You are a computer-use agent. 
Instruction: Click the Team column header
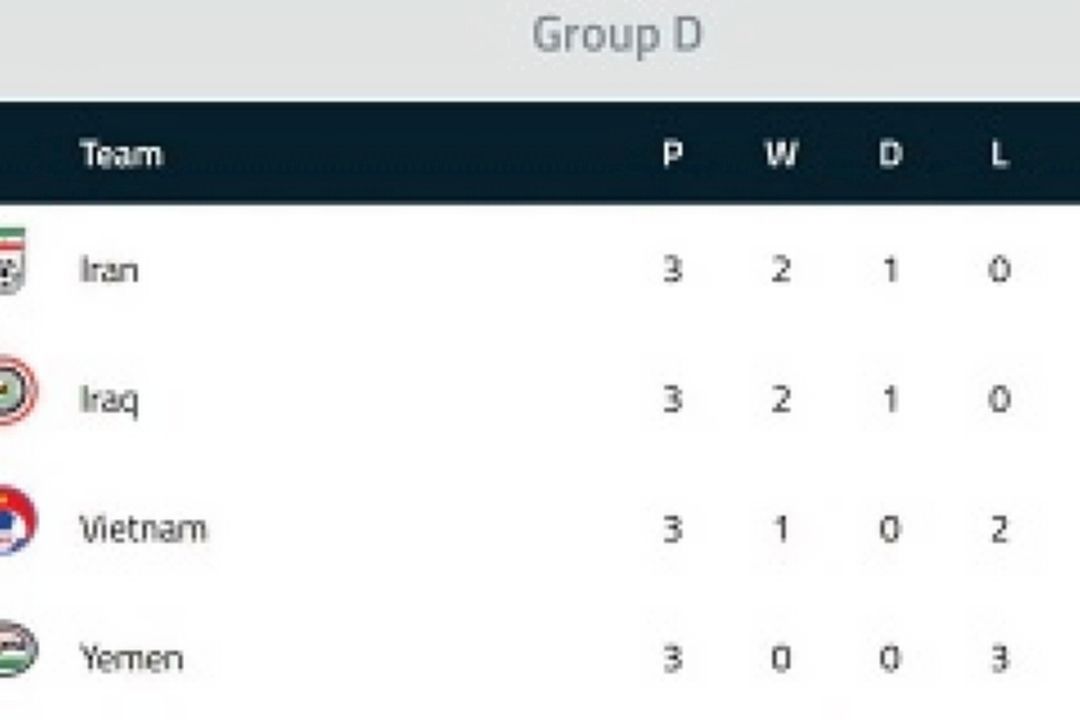pos(121,154)
